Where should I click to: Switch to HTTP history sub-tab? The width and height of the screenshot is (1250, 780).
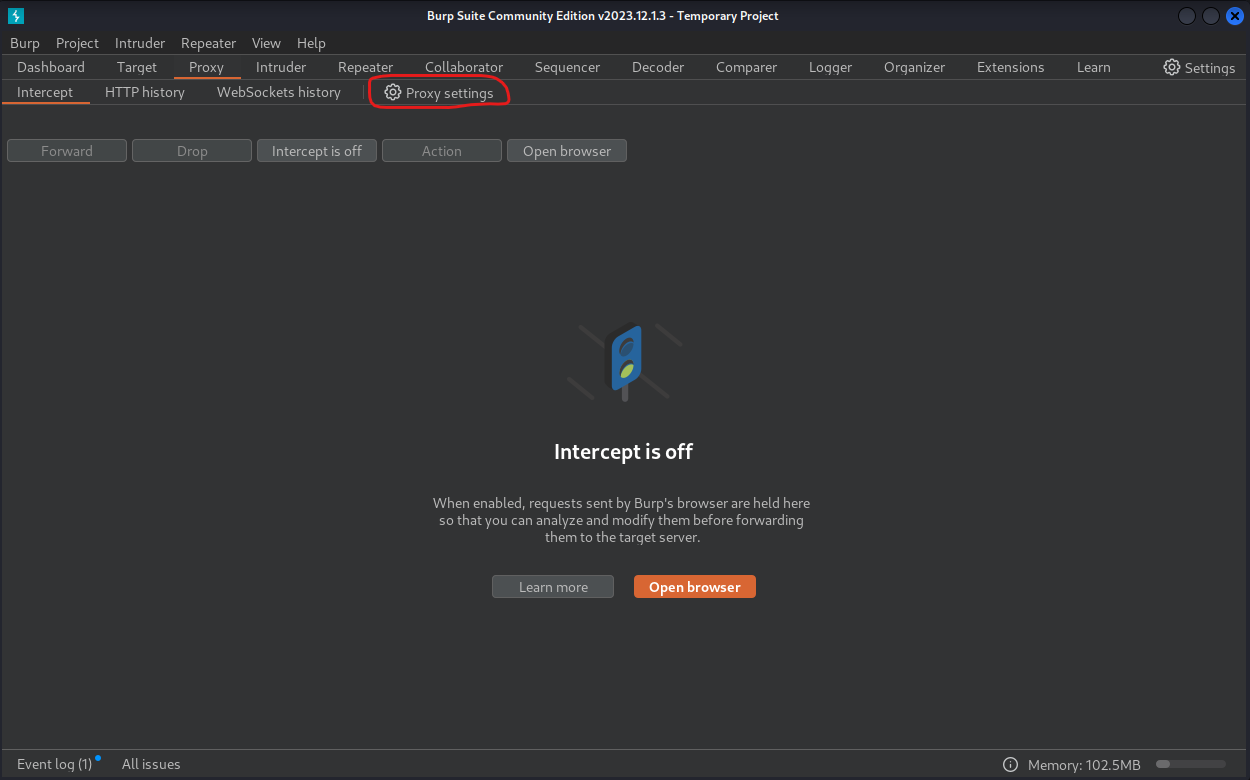145,92
